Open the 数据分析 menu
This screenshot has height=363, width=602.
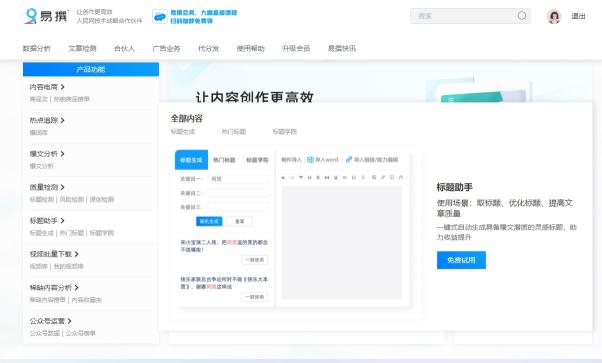[36, 48]
